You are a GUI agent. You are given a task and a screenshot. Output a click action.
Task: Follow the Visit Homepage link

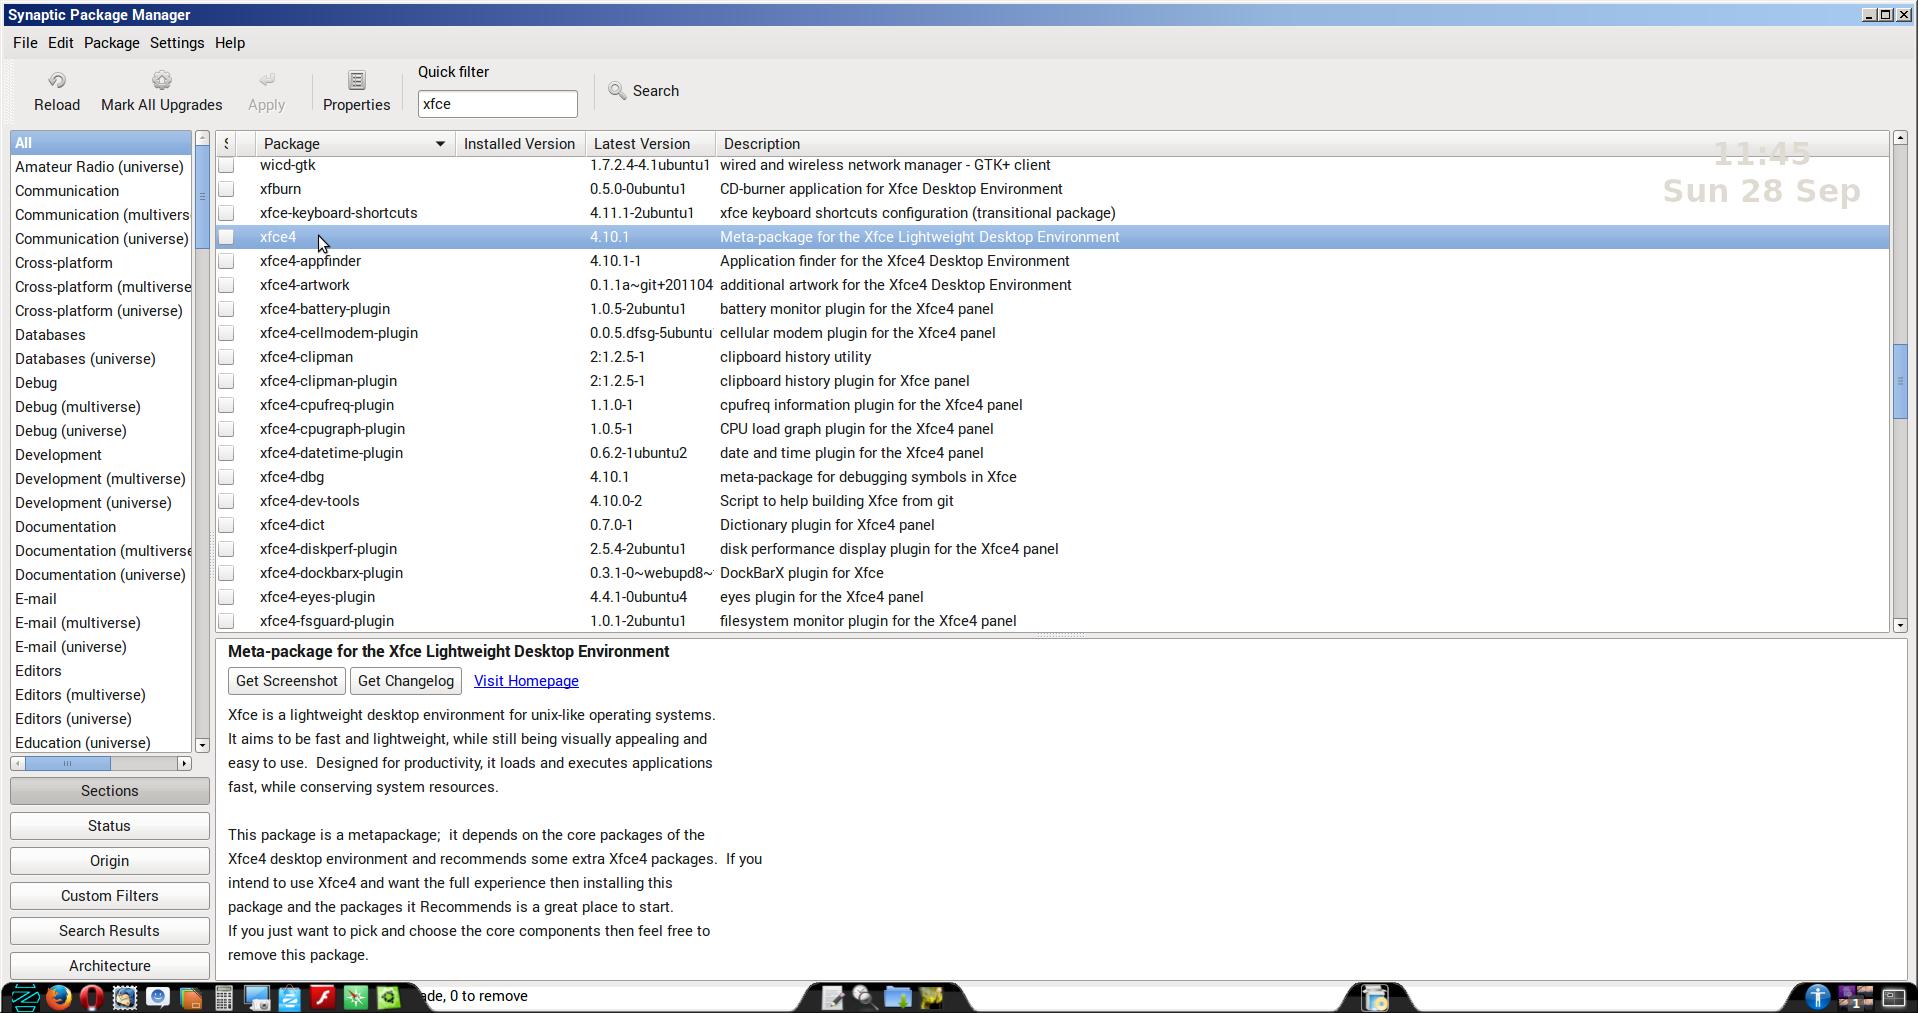pyautogui.click(x=526, y=681)
